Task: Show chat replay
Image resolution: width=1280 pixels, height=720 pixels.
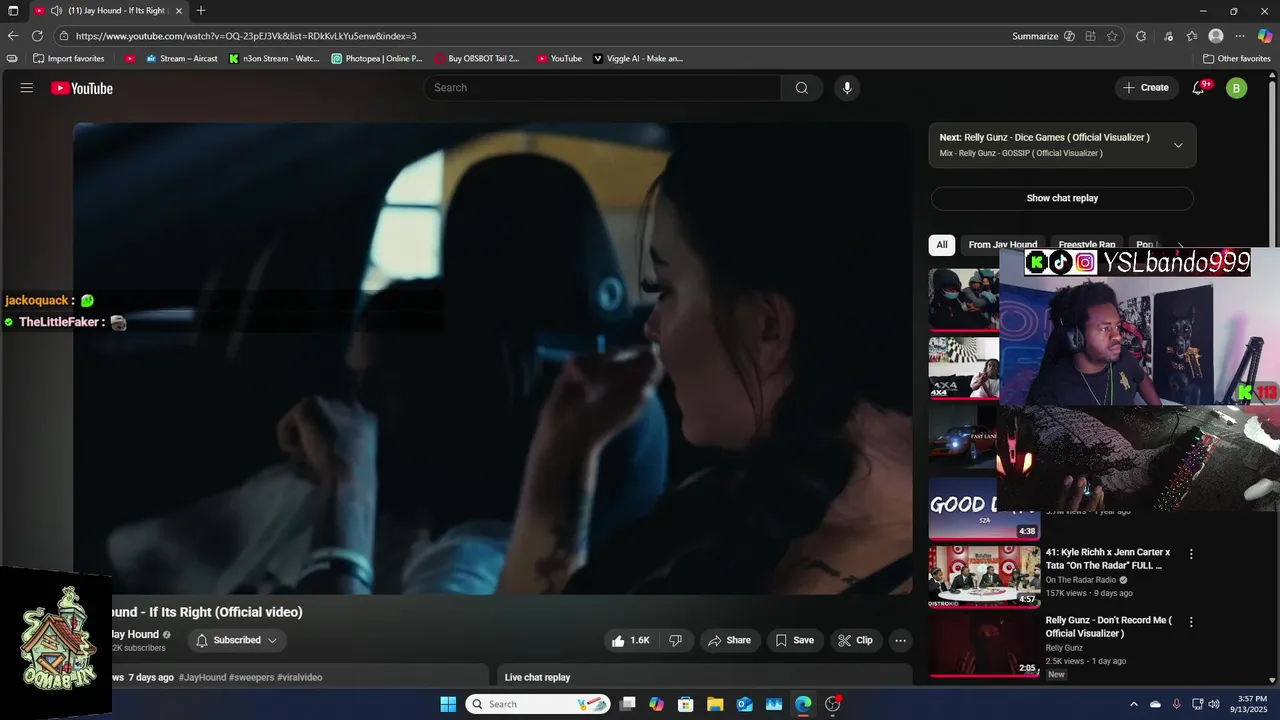Action: pyautogui.click(x=1062, y=198)
